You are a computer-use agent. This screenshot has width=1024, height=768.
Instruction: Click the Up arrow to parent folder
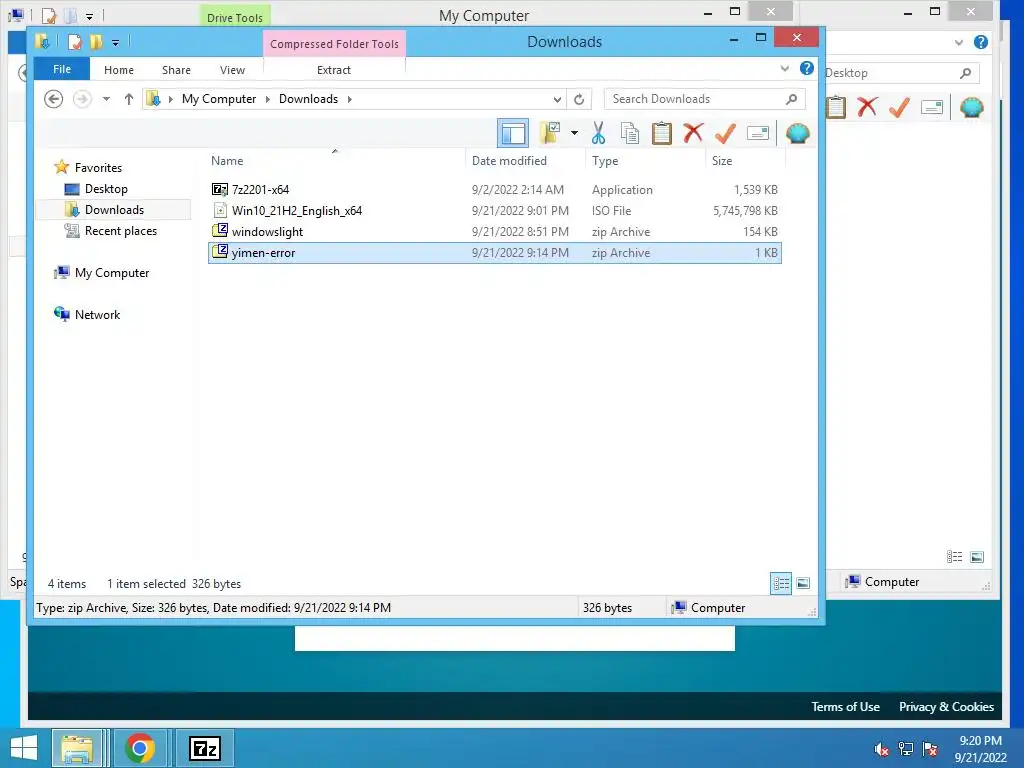tap(129, 99)
